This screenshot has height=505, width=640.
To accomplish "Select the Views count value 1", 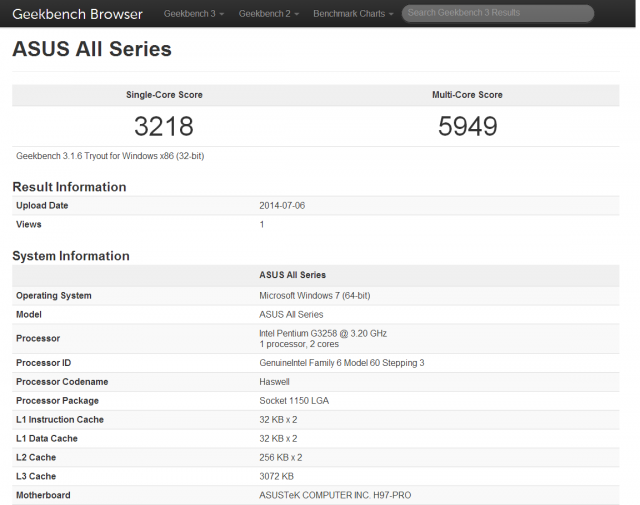I will click(x=262, y=224).
